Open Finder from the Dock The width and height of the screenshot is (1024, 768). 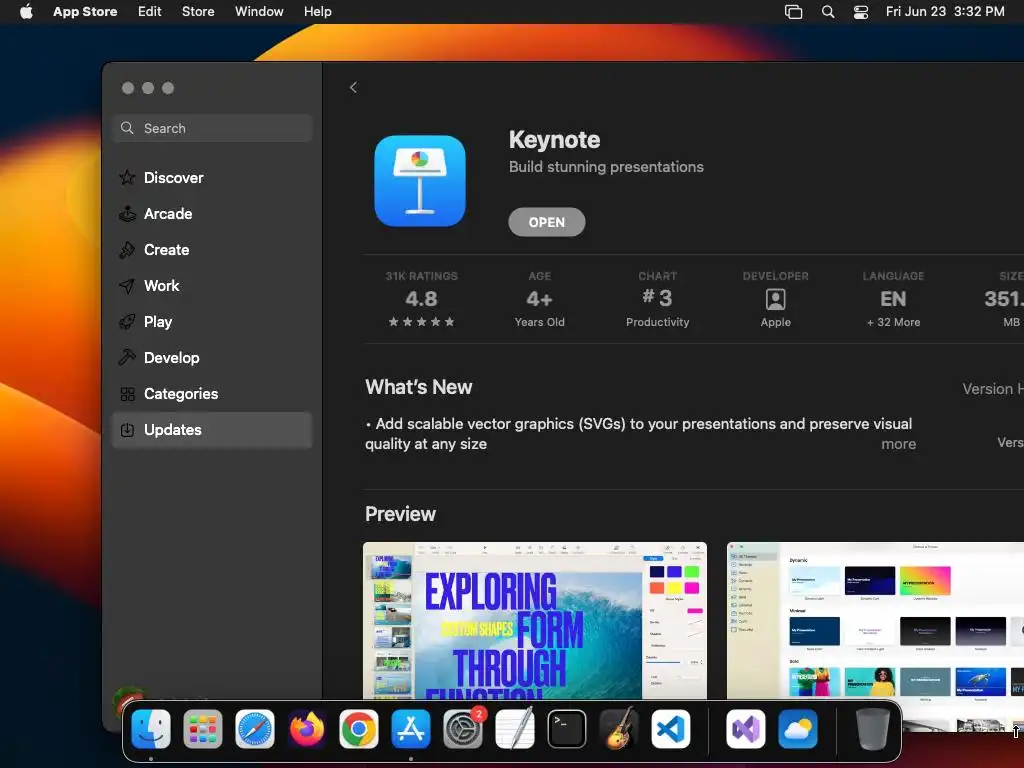[x=151, y=729]
